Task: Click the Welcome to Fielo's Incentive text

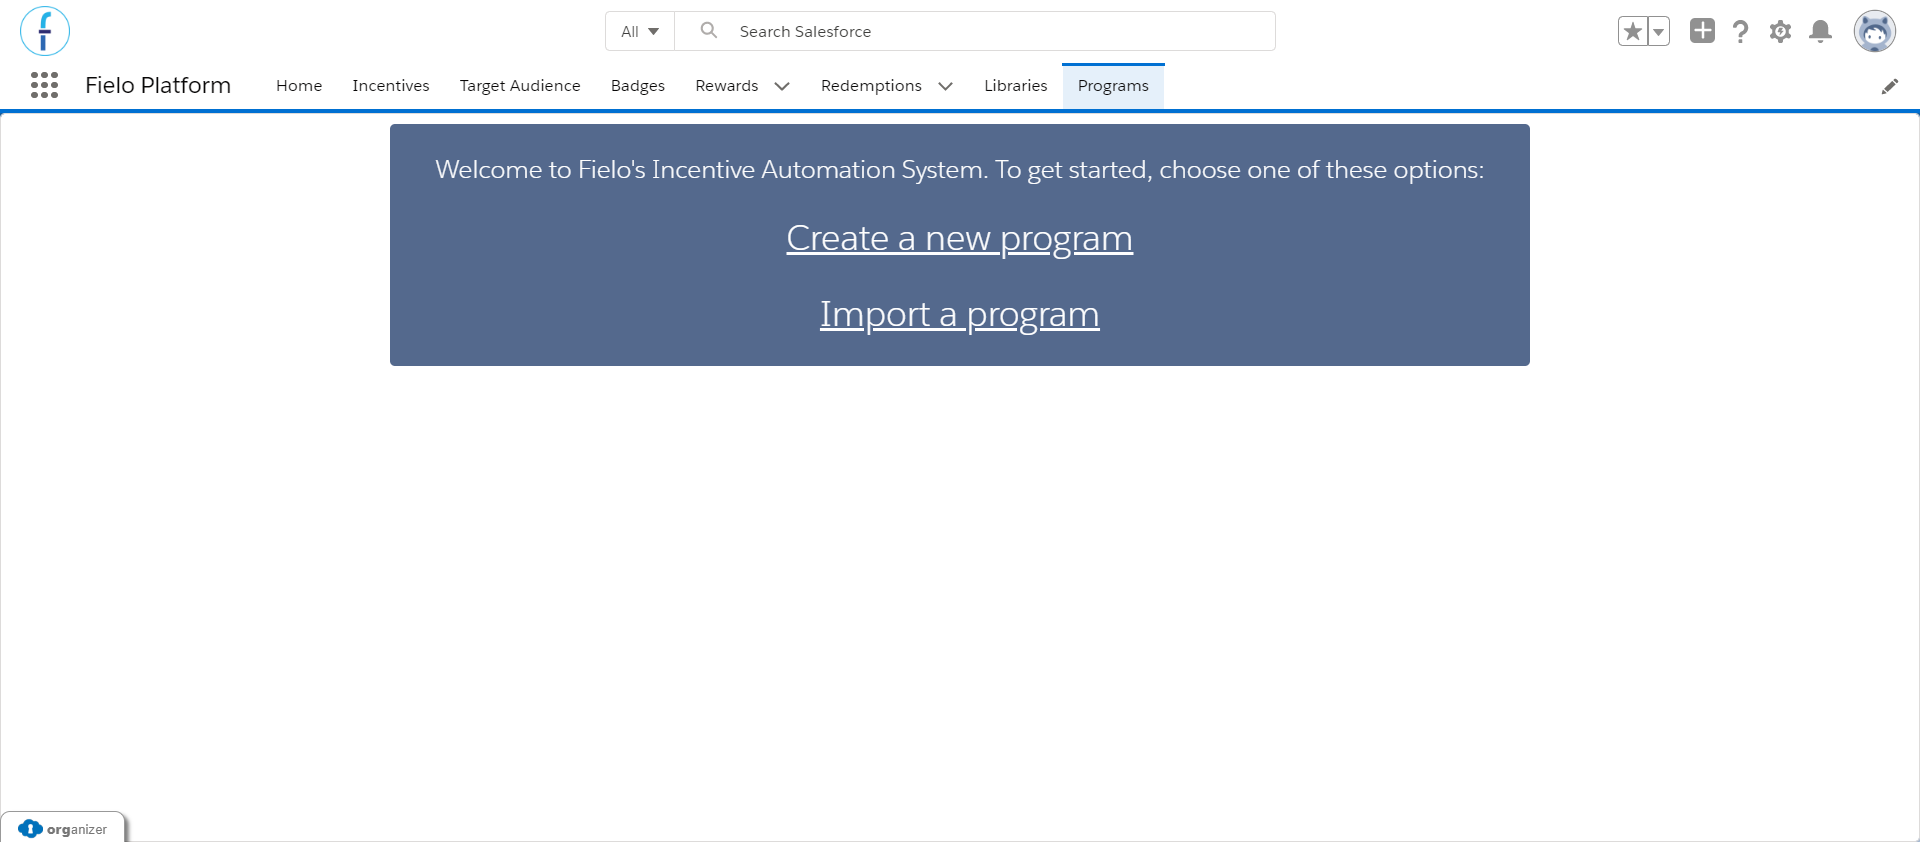Action: [960, 170]
